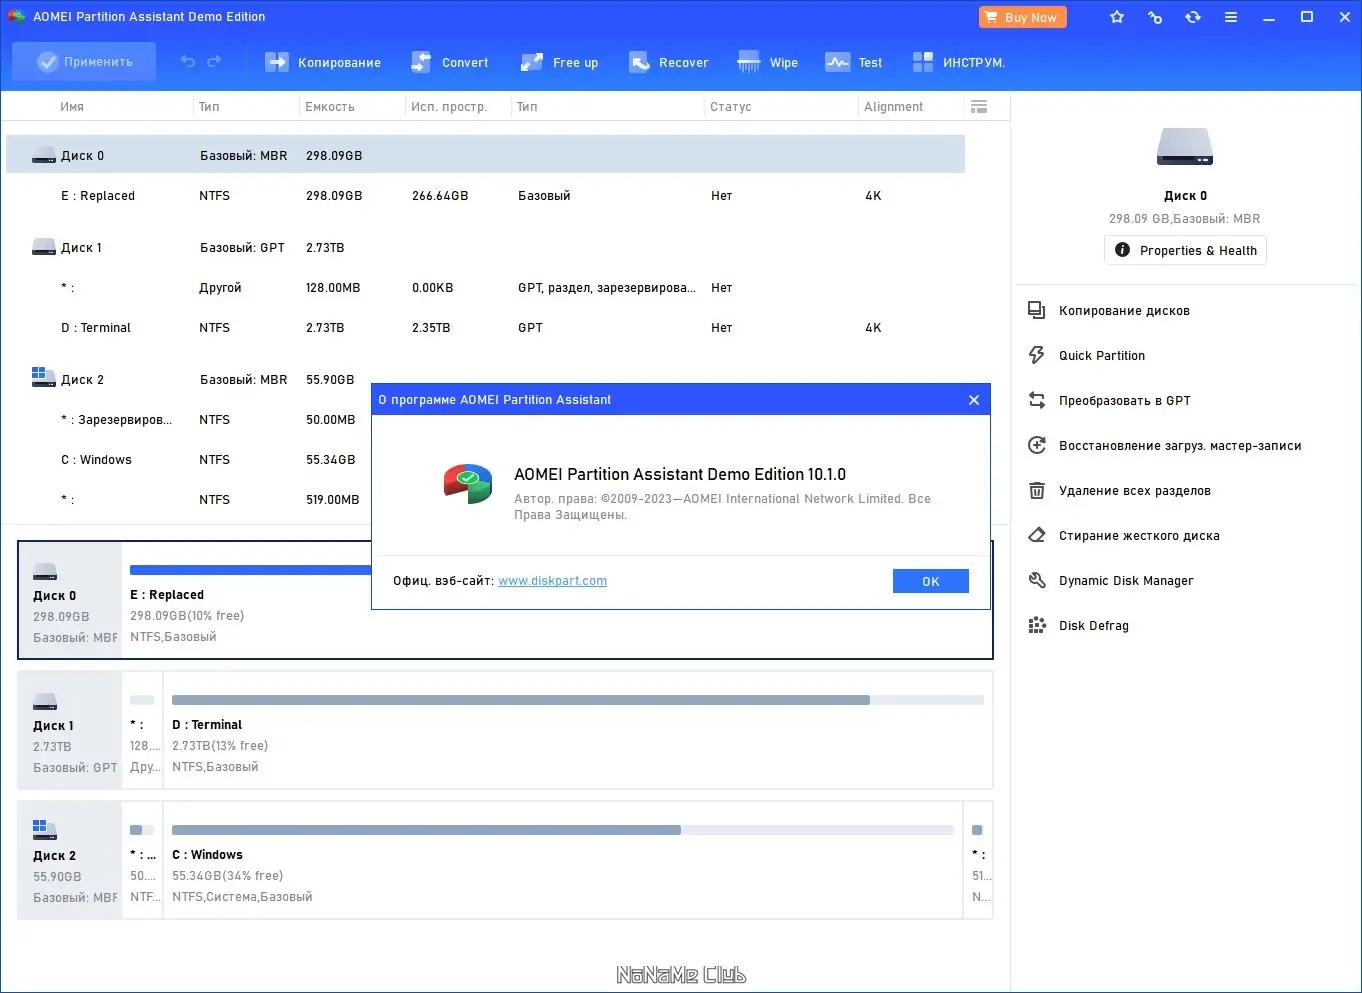Click the Восстановление загруз. мастер-записи icon

(1037, 446)
